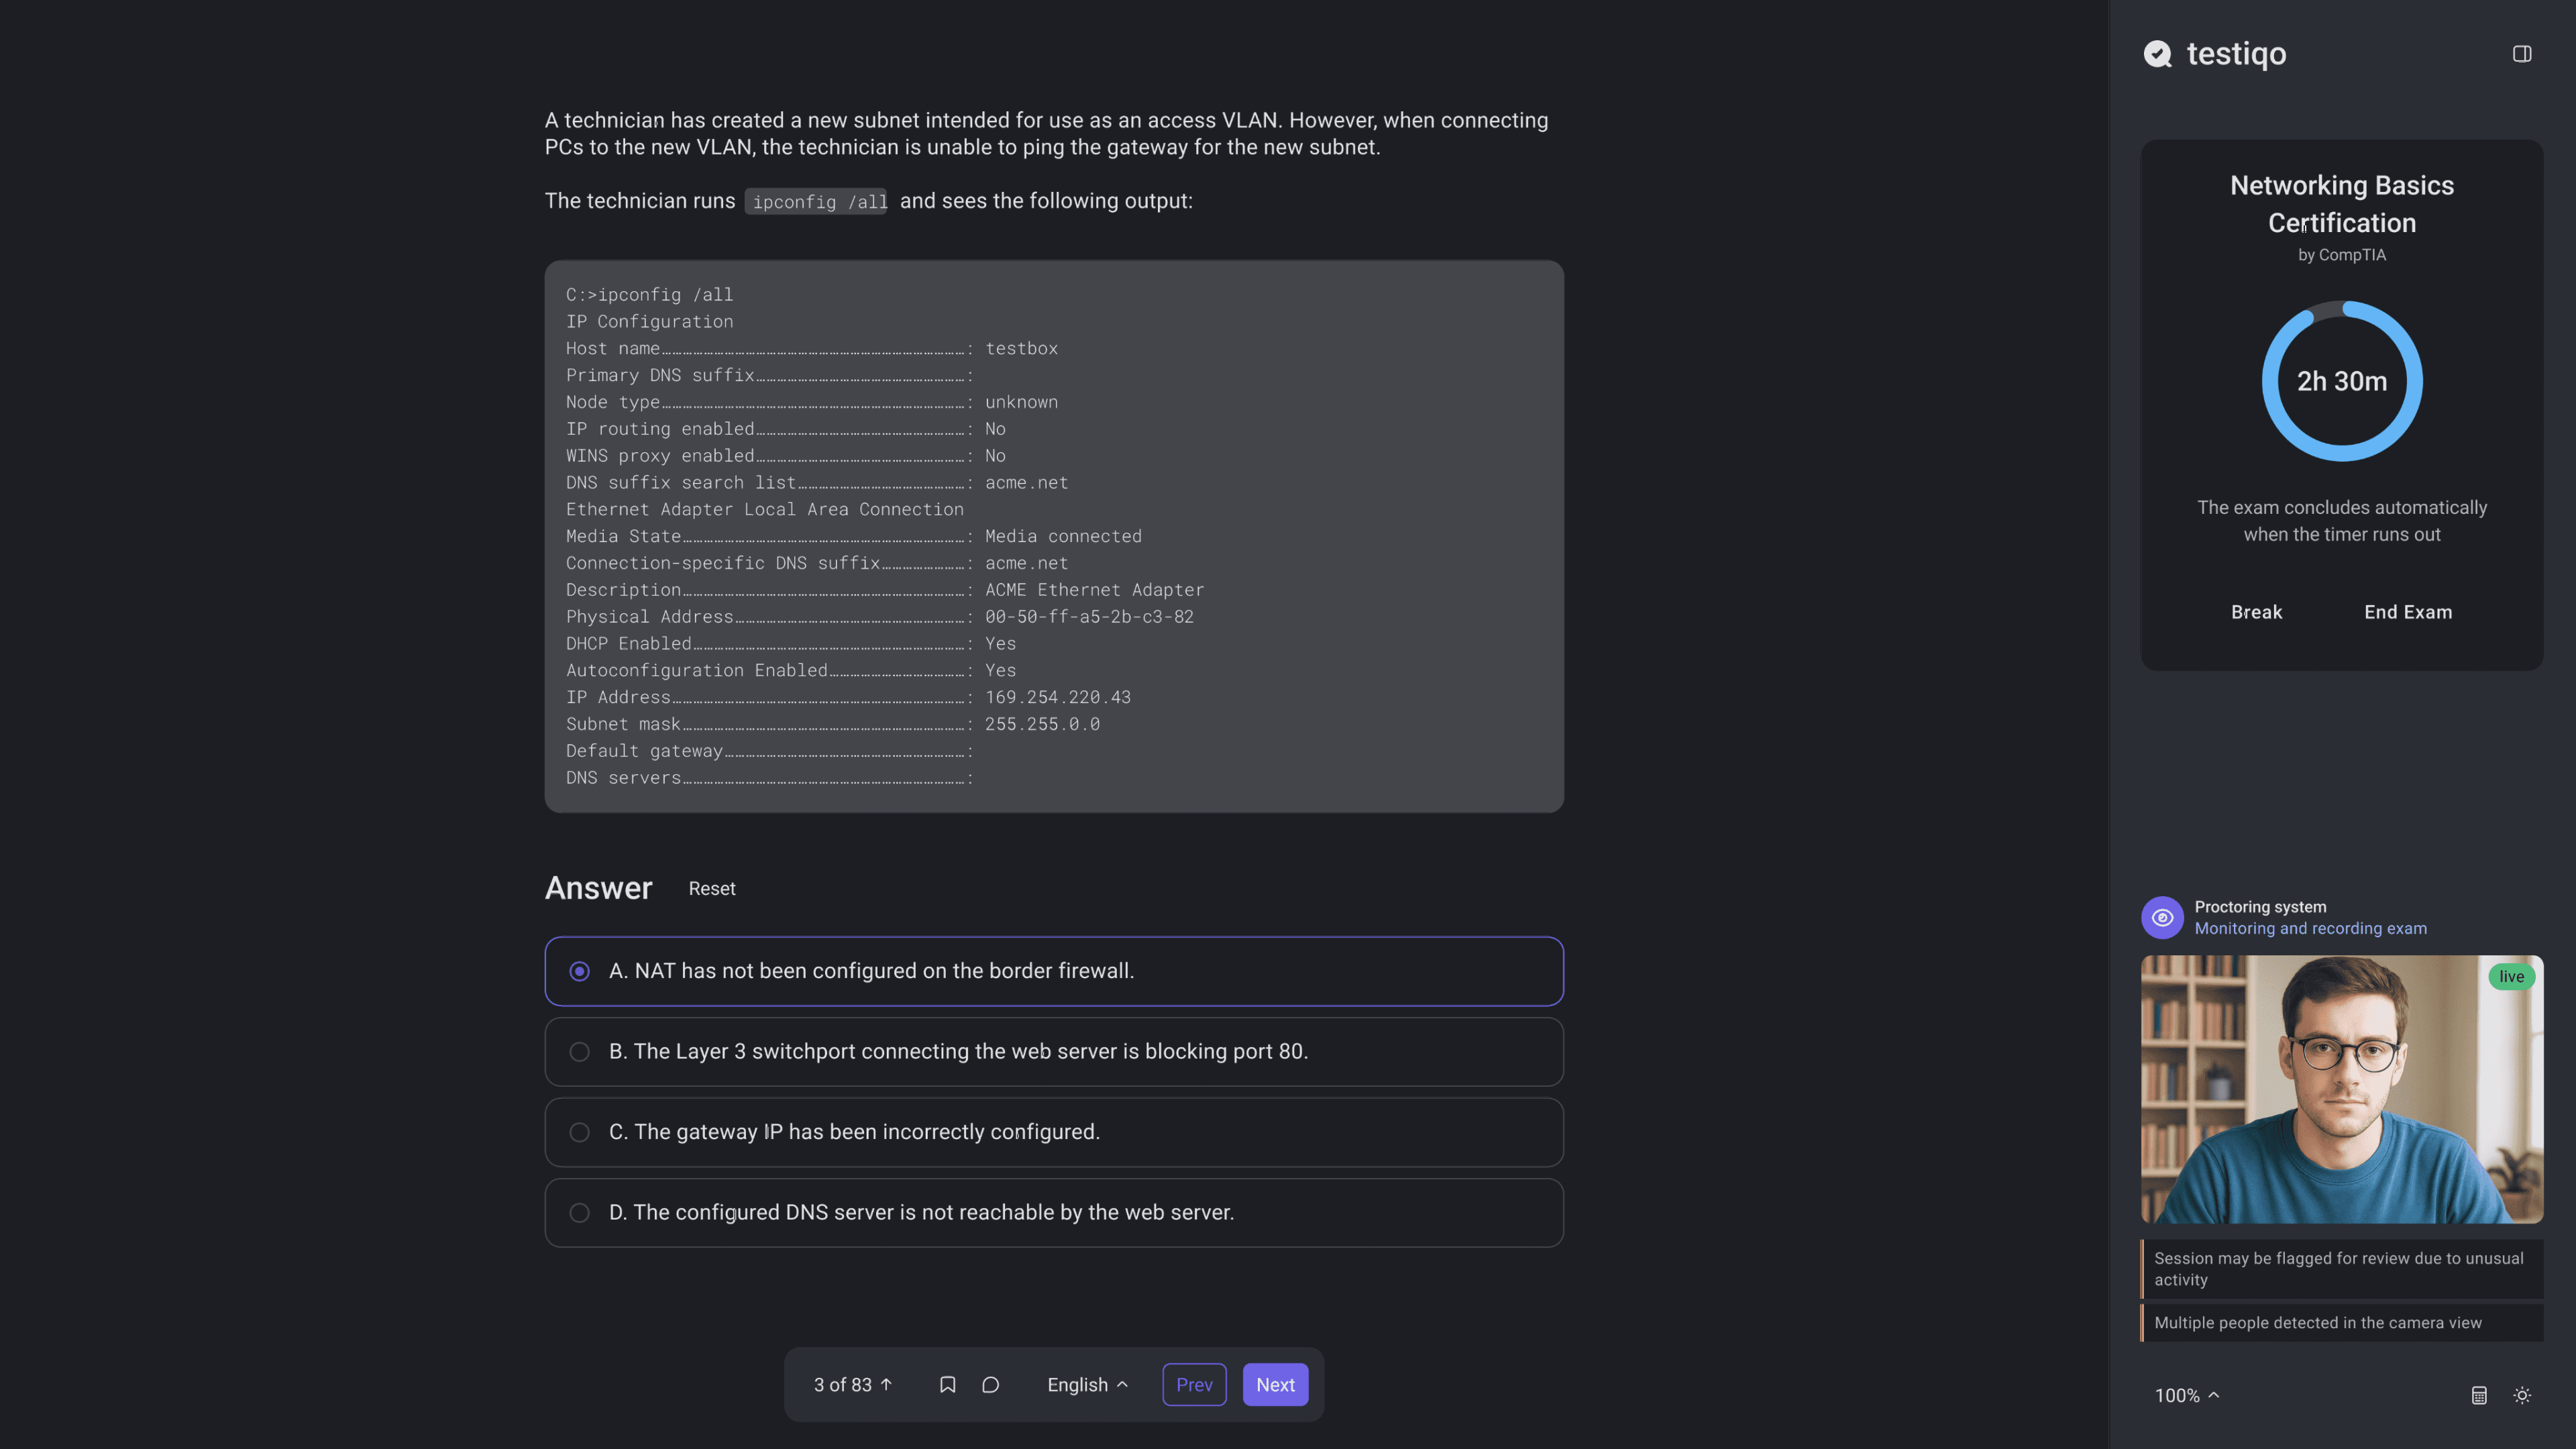Take a Break from the exam
Image resolution: width=2576 pixels, height=1449 pixels.
click(2256, 612)
